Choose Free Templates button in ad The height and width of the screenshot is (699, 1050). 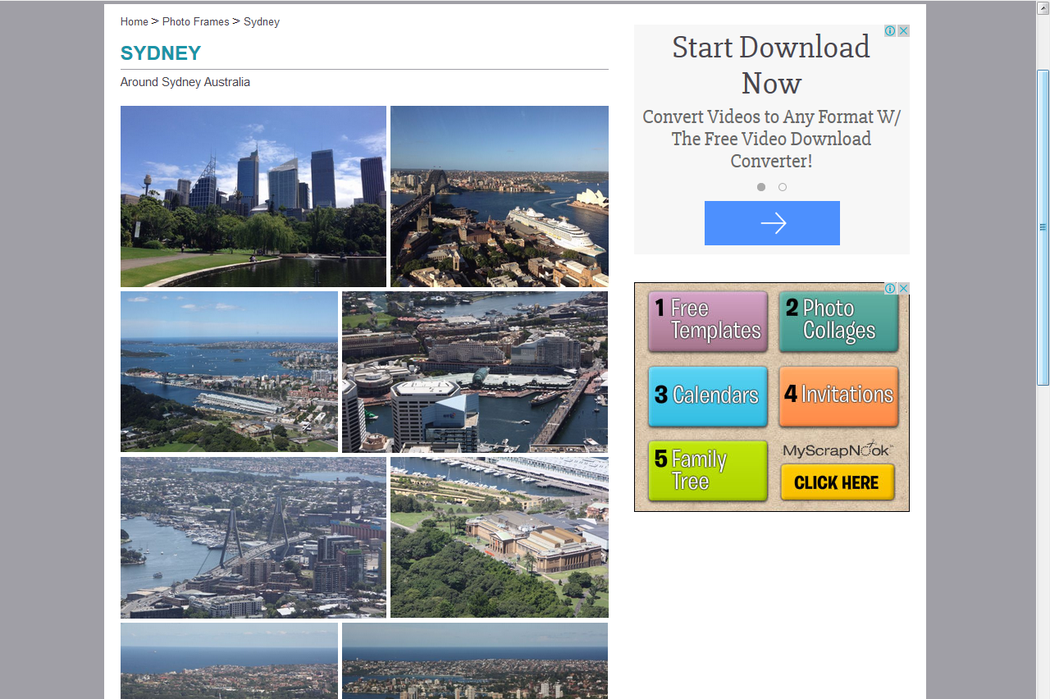[708, 320]
